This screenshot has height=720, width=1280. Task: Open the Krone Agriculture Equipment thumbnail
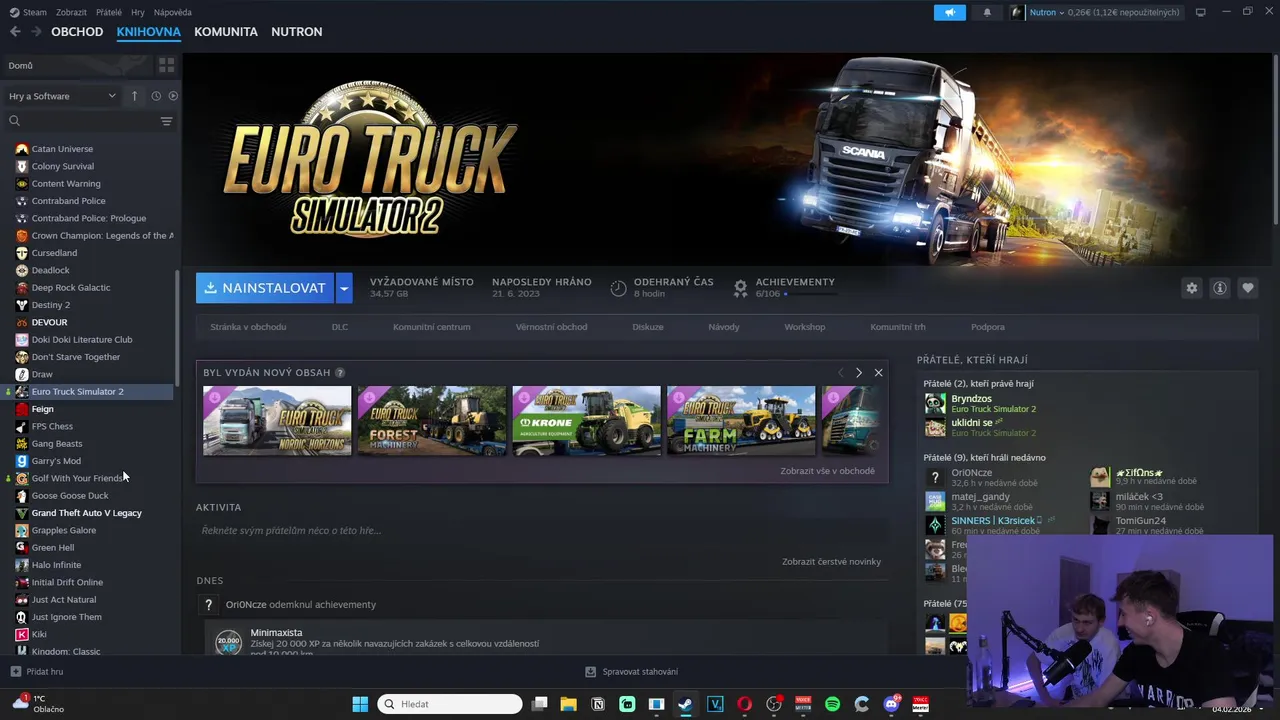(587, 421)
